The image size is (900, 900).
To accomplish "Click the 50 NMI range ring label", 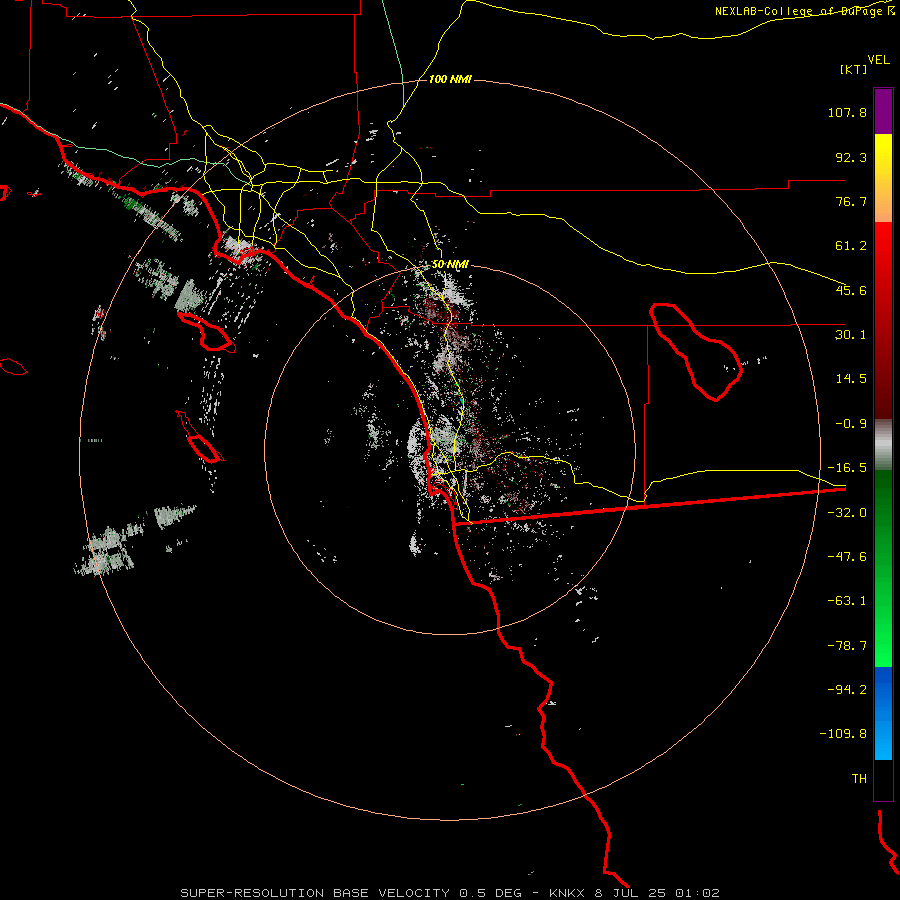I will point(450,265).
